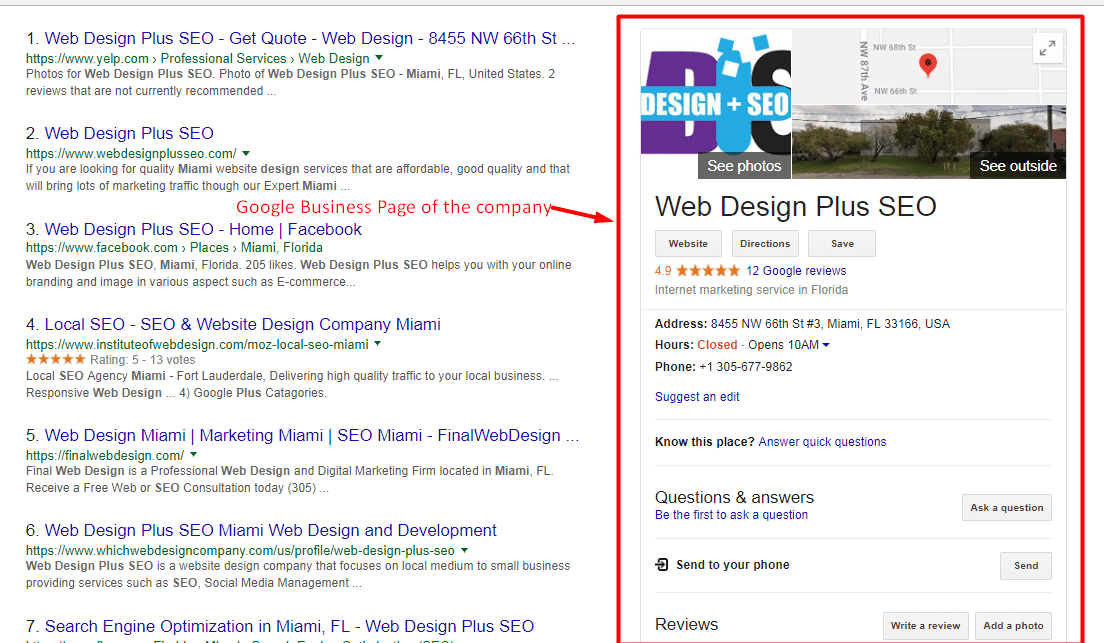Click the Rating: 5 - 13 votes text

(x=142, y=360)
